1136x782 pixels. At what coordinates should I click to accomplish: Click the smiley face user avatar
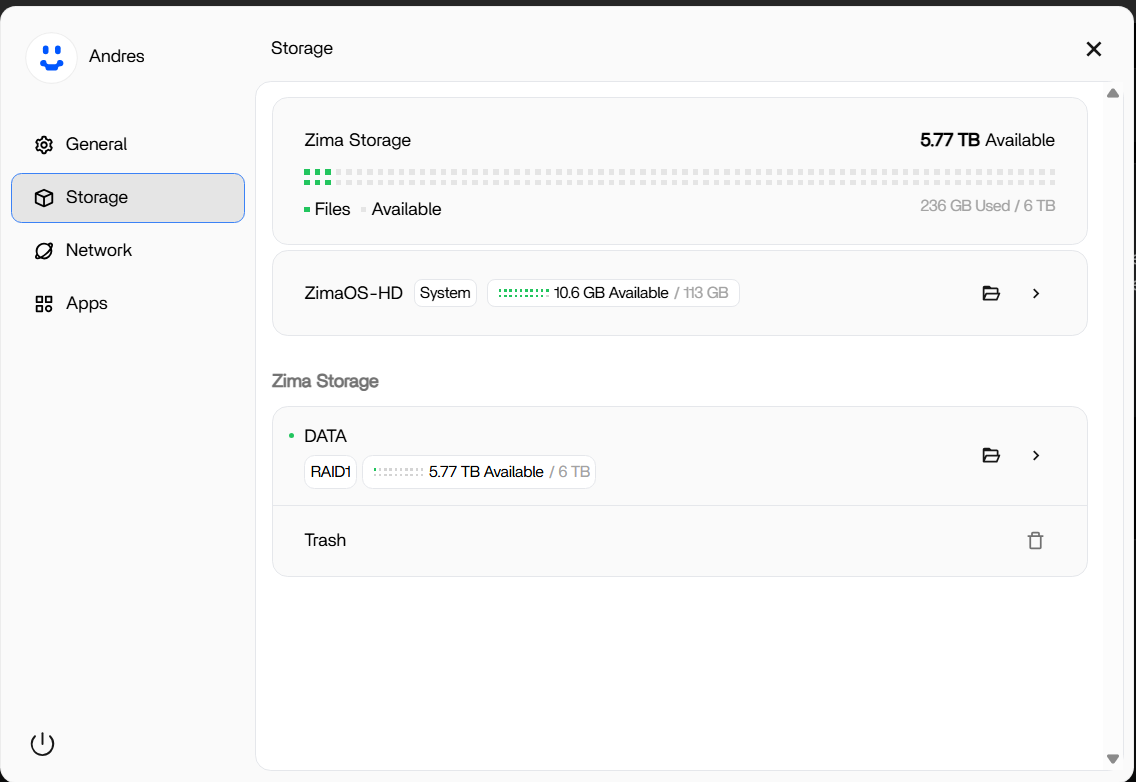51,58
